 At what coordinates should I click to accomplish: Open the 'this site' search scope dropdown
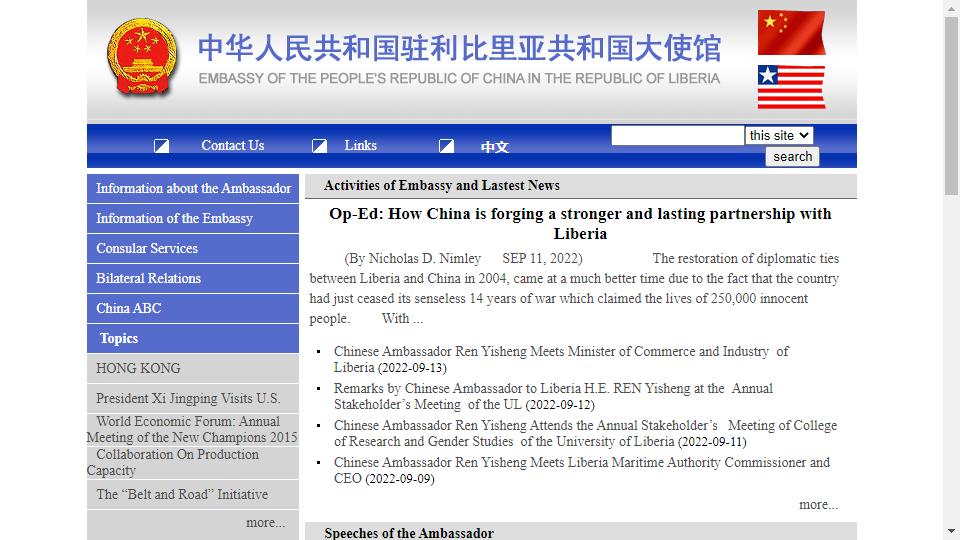tap(779, 135)
